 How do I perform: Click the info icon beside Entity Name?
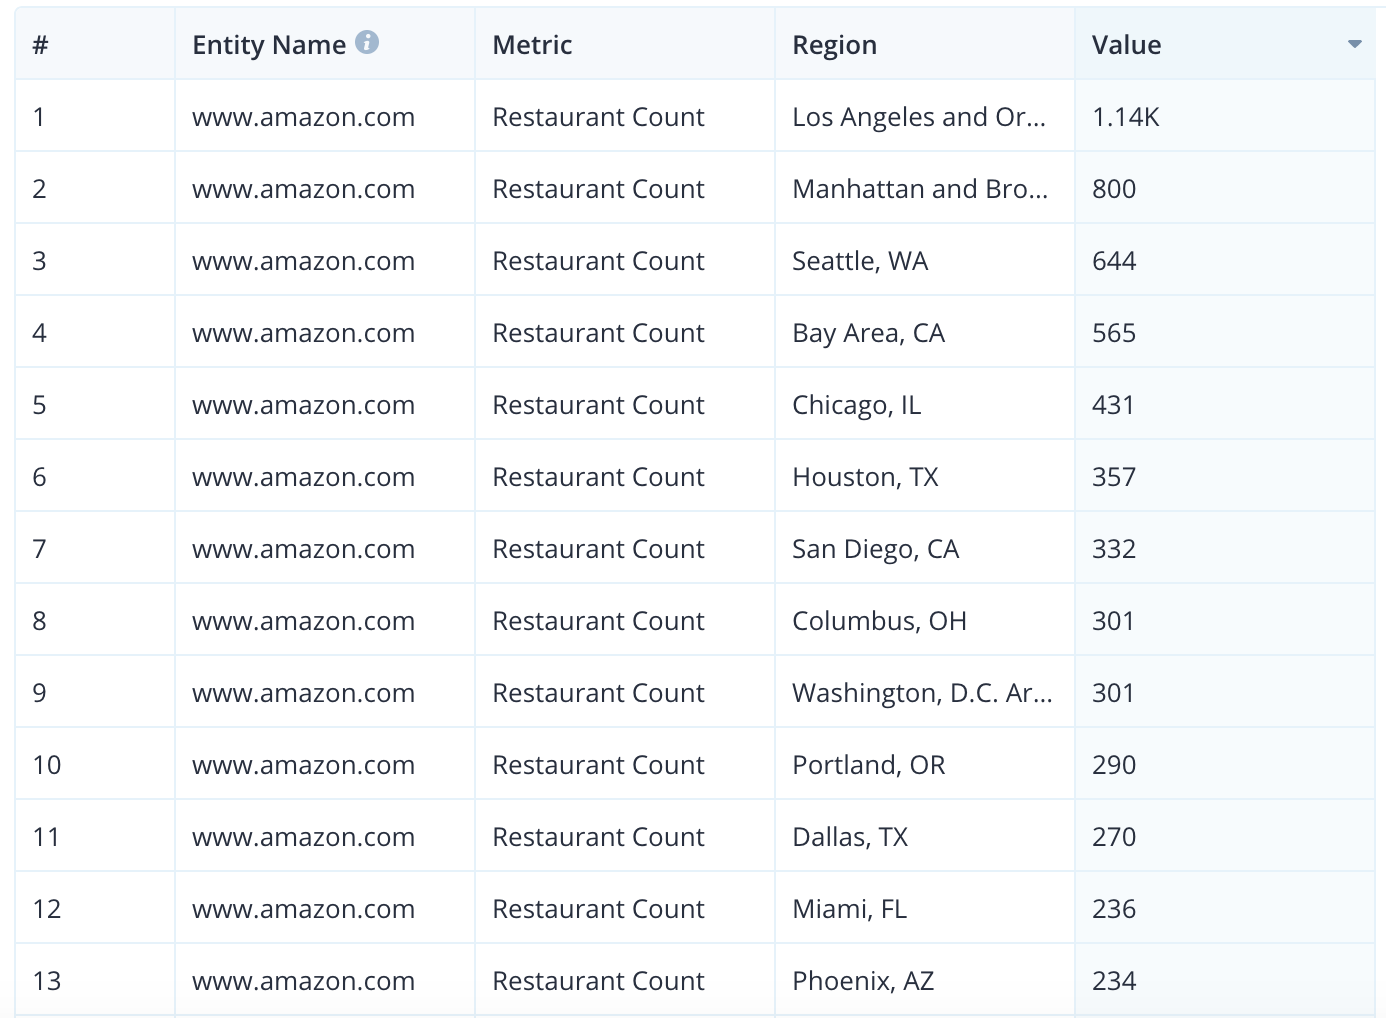pyautogui.click(x=367, y=42)
